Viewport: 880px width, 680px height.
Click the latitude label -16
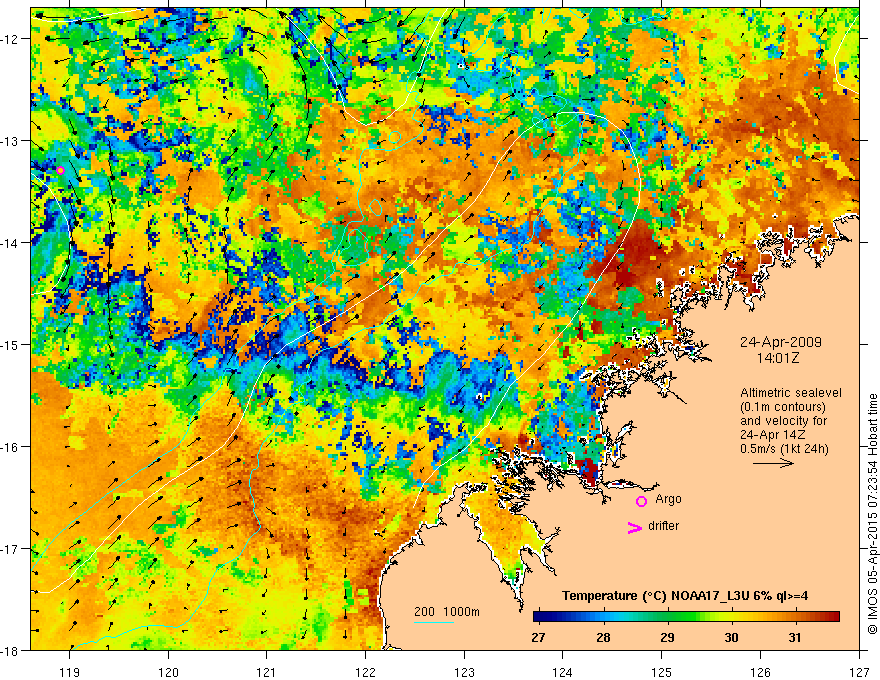(11, 447)
